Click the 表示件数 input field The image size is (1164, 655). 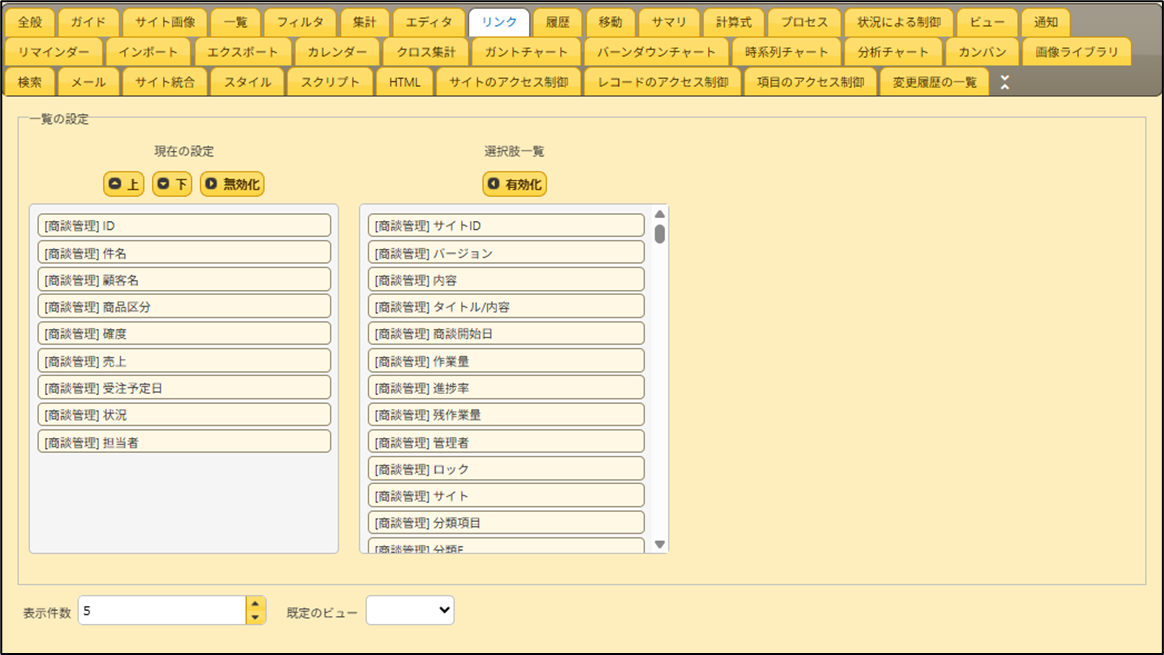click(161, 610)
